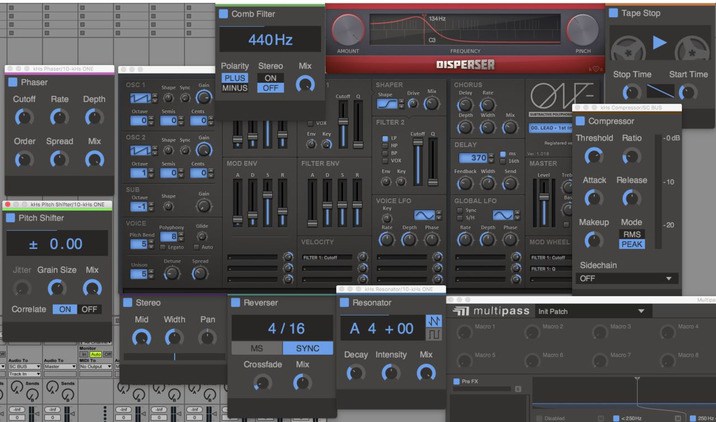Switch Reverser to SYNC mode

tap(307, 348)
